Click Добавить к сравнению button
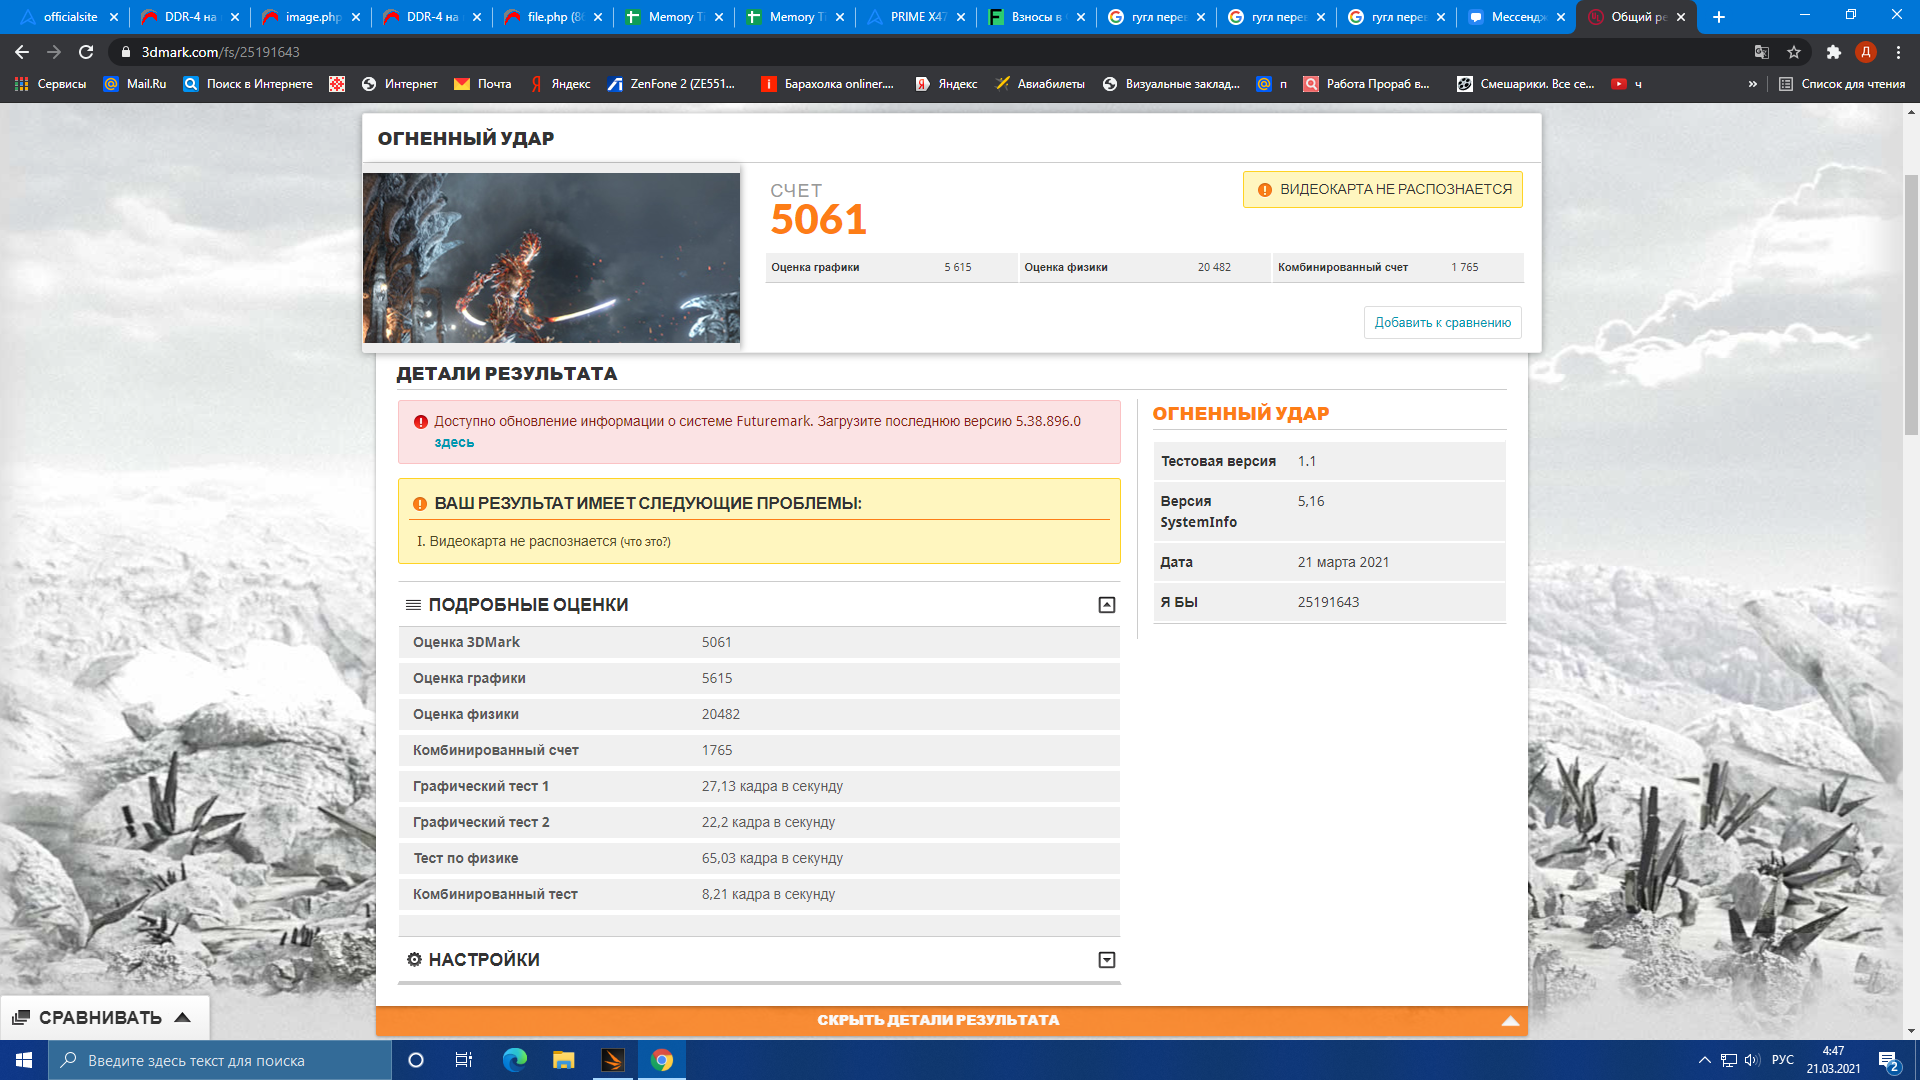 1442,323
